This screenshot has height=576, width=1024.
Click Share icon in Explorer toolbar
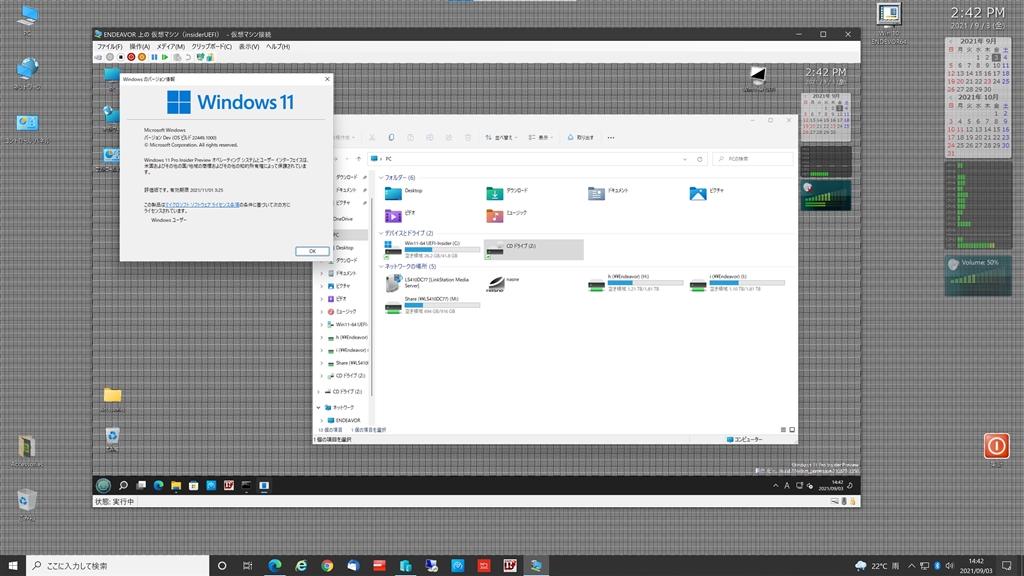[449, 137]
